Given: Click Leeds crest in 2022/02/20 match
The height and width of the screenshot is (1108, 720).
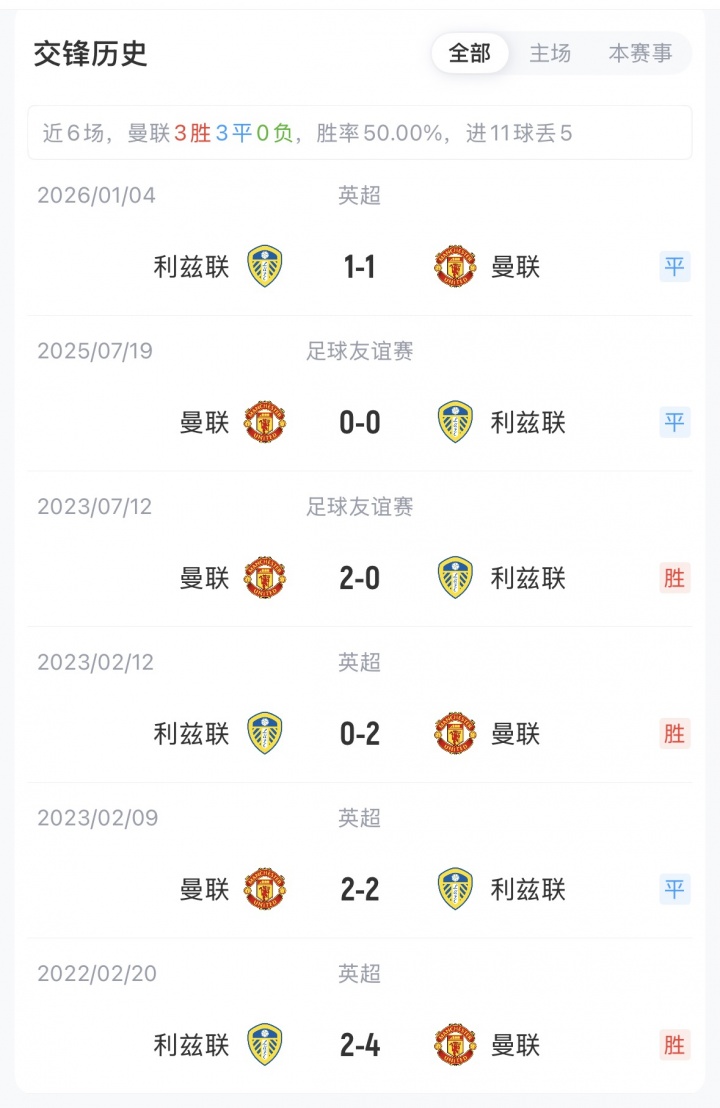Looking at the screenshot, I should coord(265,1045).
